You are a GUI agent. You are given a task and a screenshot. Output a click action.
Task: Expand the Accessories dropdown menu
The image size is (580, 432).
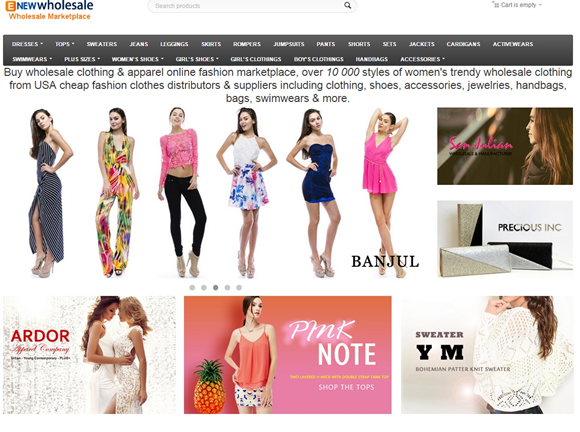(x=422, y=59)
